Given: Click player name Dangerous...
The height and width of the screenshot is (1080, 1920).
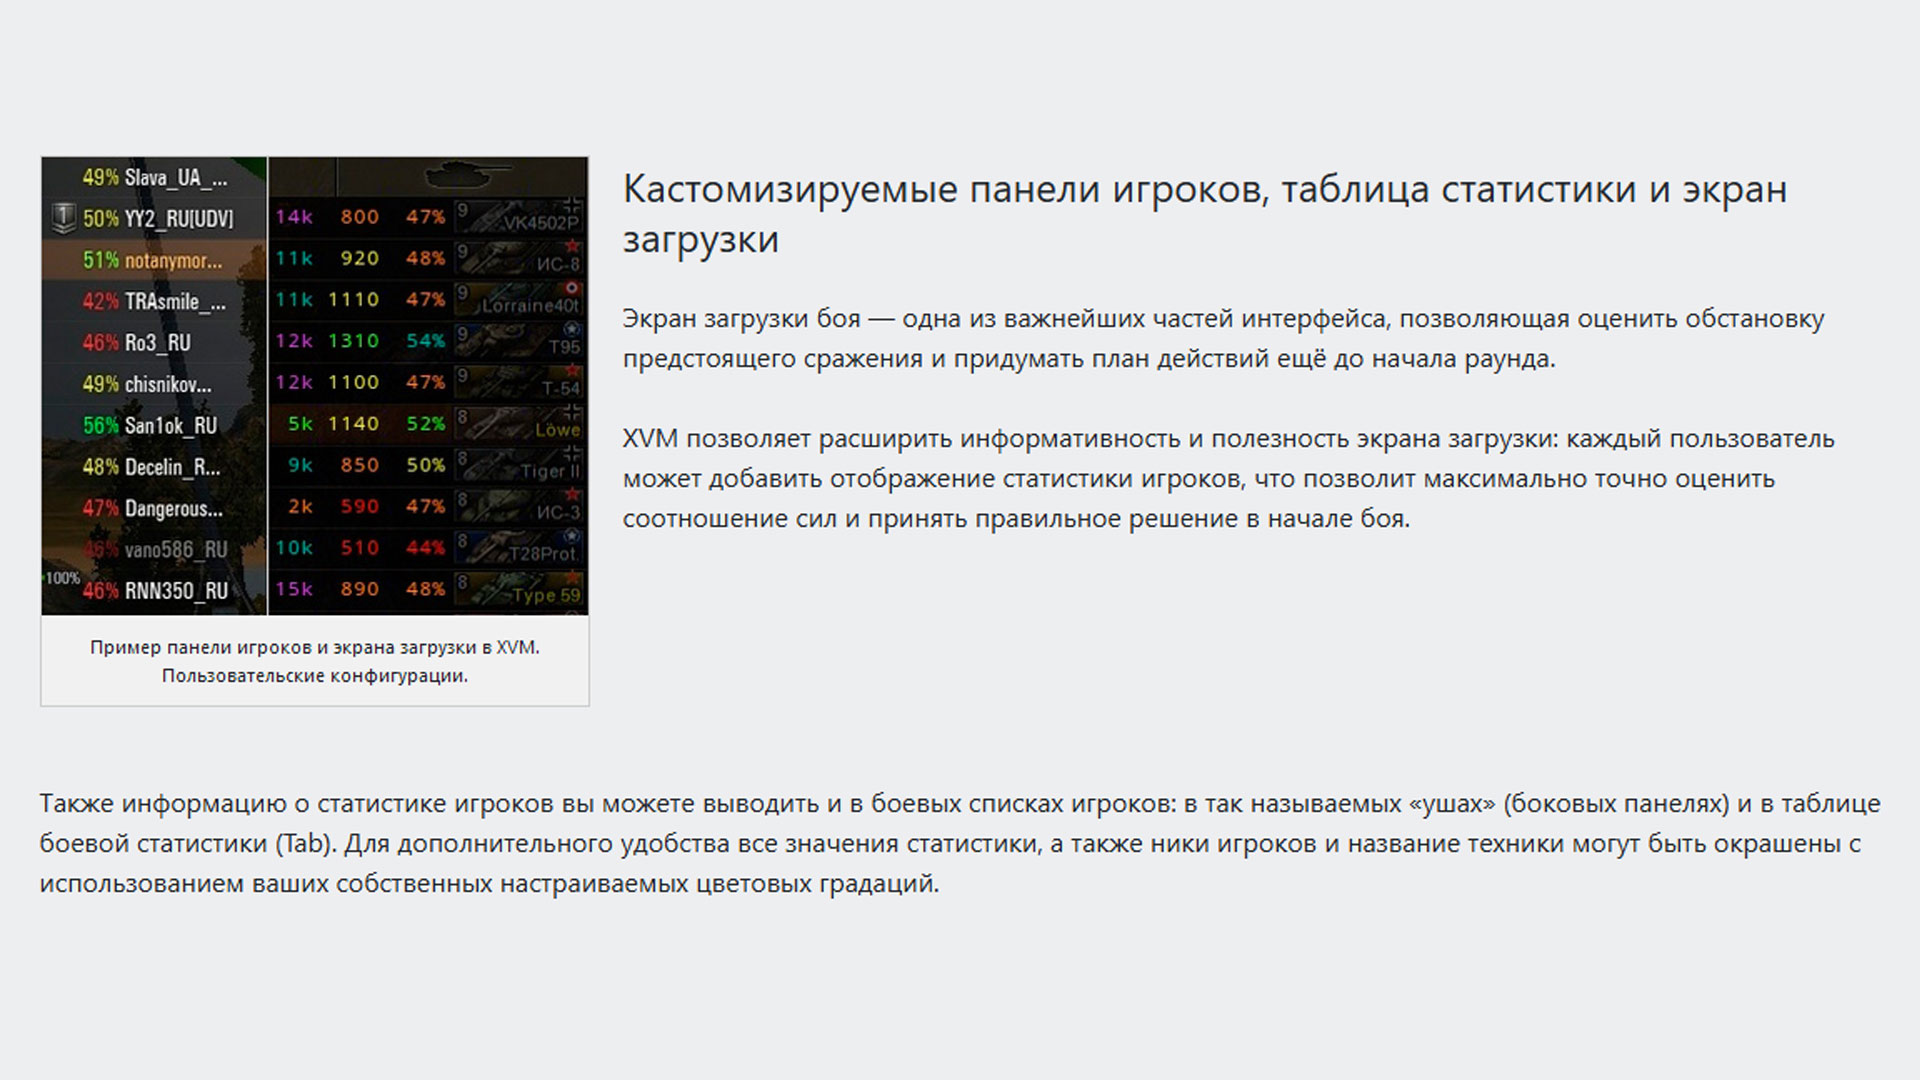Looking at the screenshot, I should tap(174, 509).
